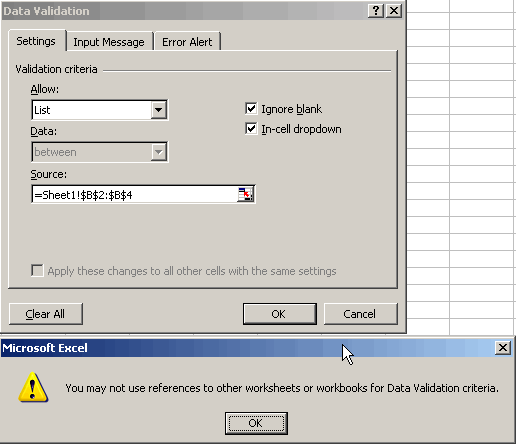Click the range selector icon in Source field

coord(246,194)
